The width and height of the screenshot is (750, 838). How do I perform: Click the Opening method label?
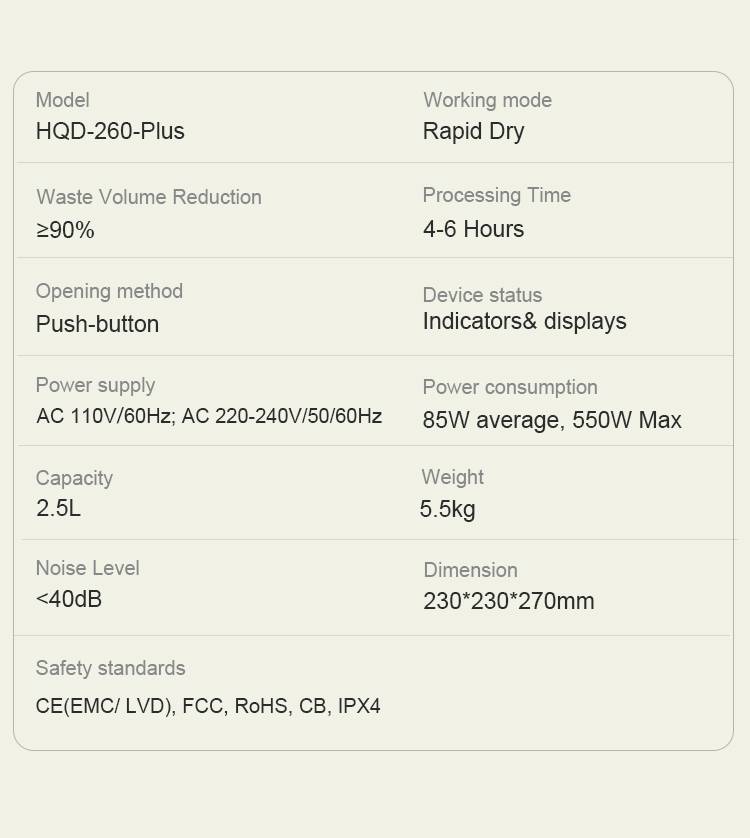109,291
